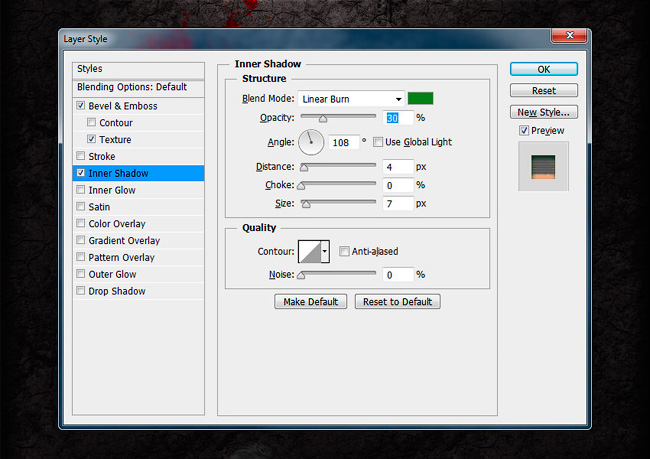Click the Opacity slider handle
This screenshot has width=650, height=459.
click(323, 119)
